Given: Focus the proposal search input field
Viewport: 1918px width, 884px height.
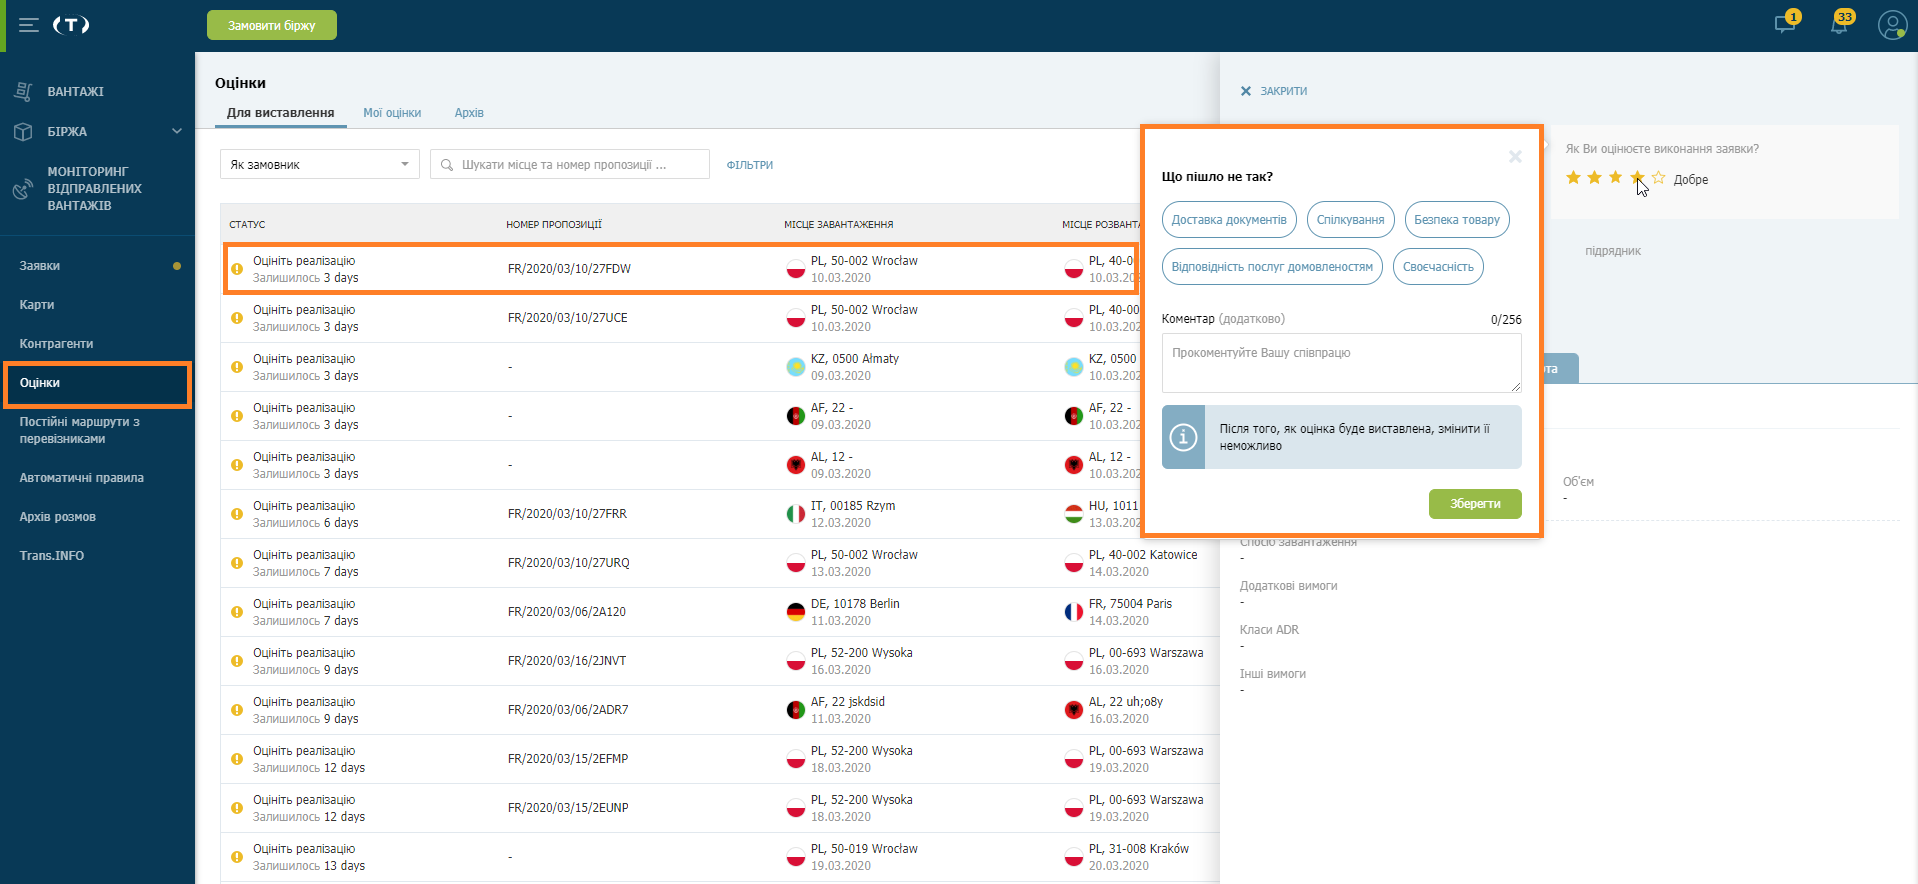Looking at the screenshot, I should 570,165.
